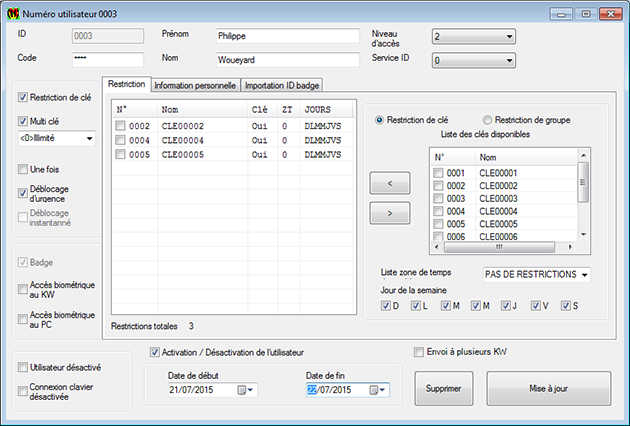The image size is (630, 426).
Task: Switch to Information personnelle tab
Action: coord(195,86)
